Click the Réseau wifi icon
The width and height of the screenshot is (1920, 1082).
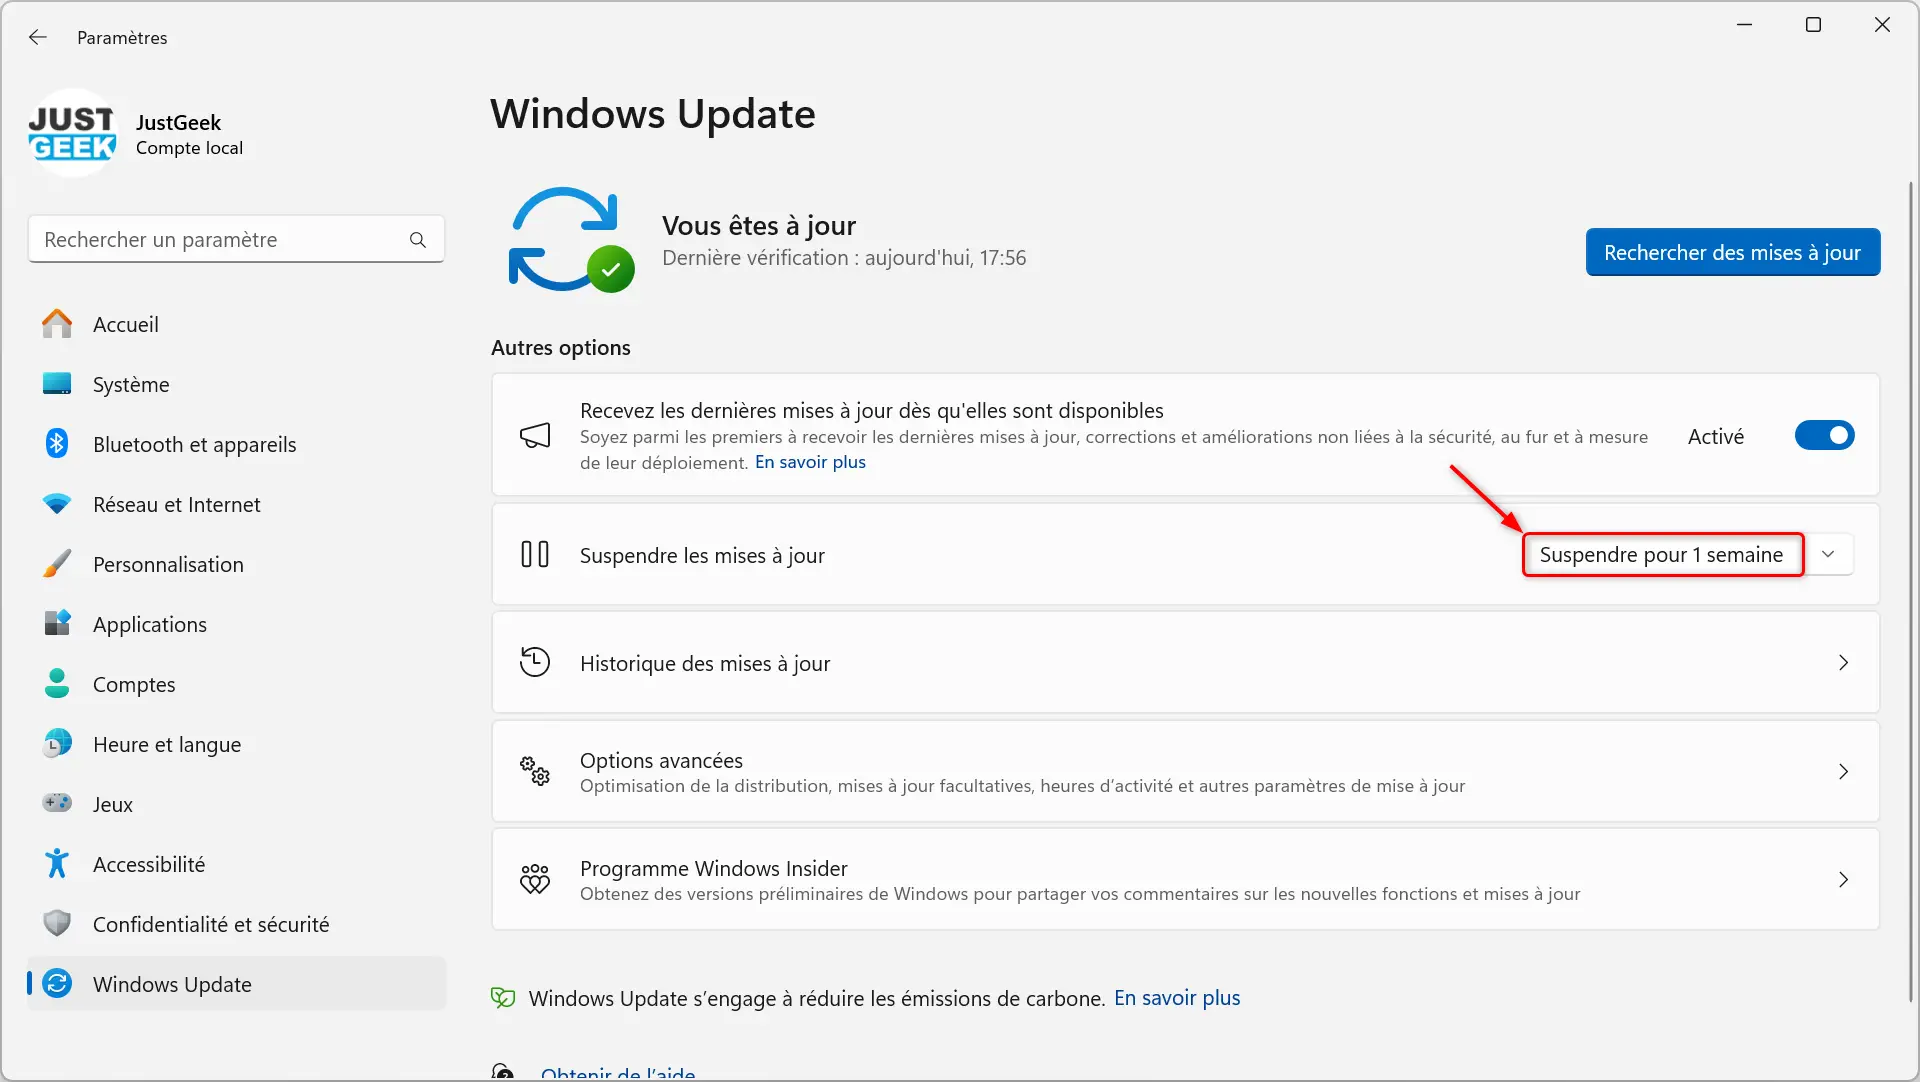click(57, 504)
